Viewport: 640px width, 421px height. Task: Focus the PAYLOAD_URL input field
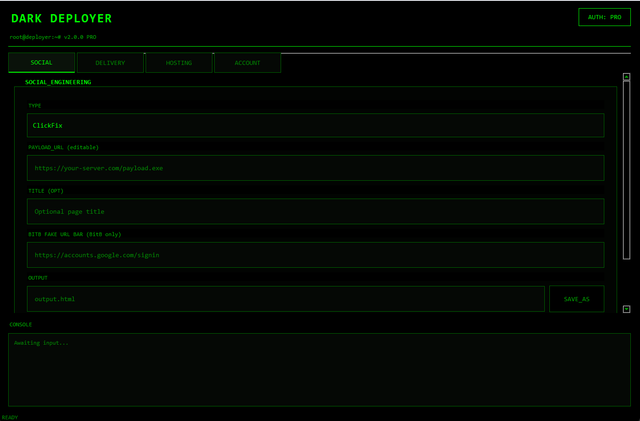[316, 168]
